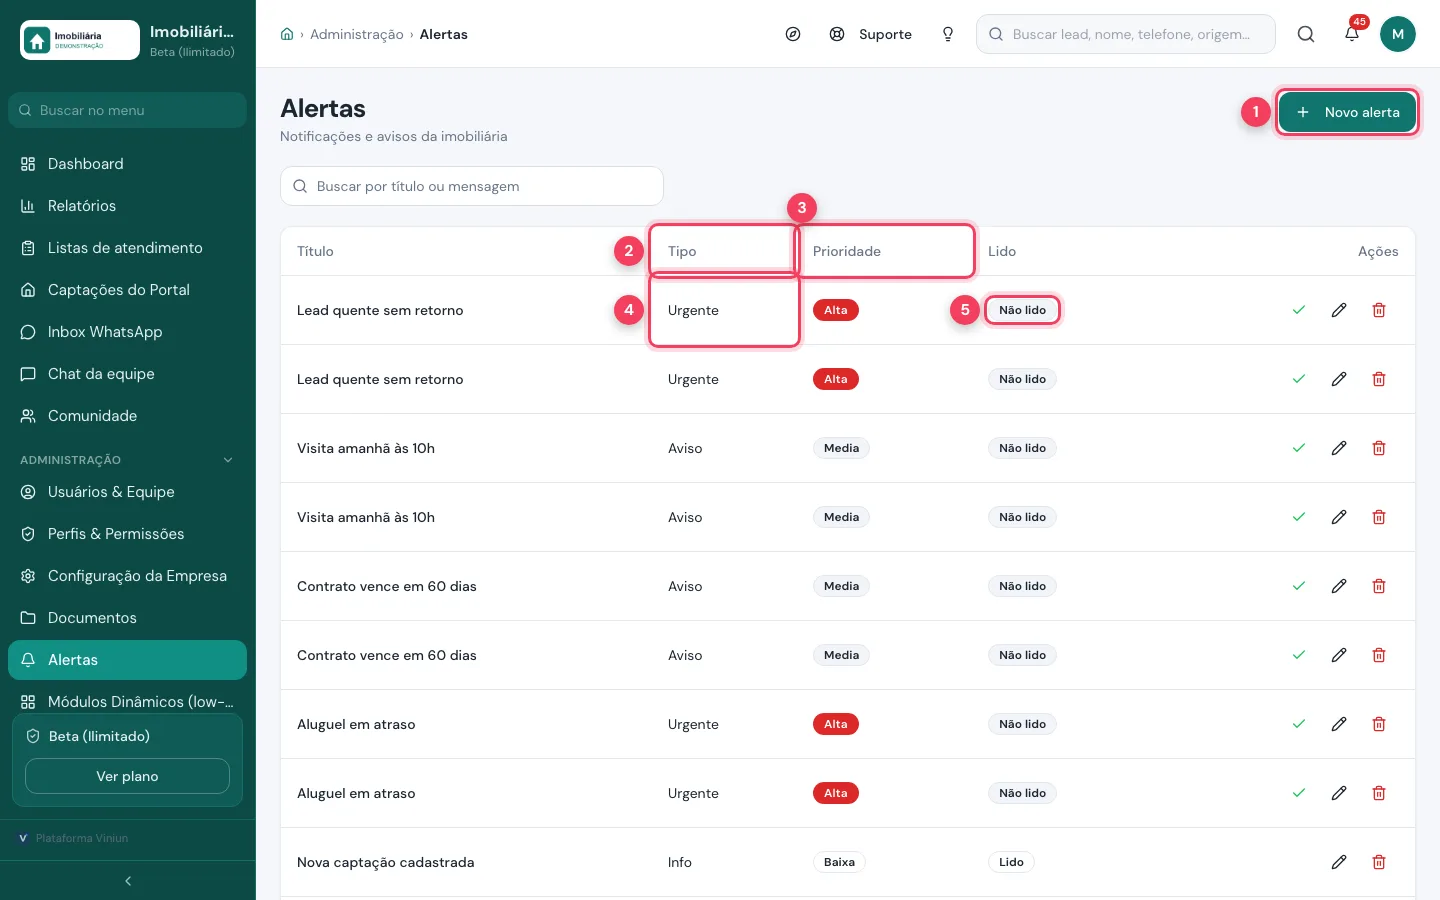Open Suporte in the top bar
The height and width of the screenshot is (900, 1440).
(x=871, y=34)
